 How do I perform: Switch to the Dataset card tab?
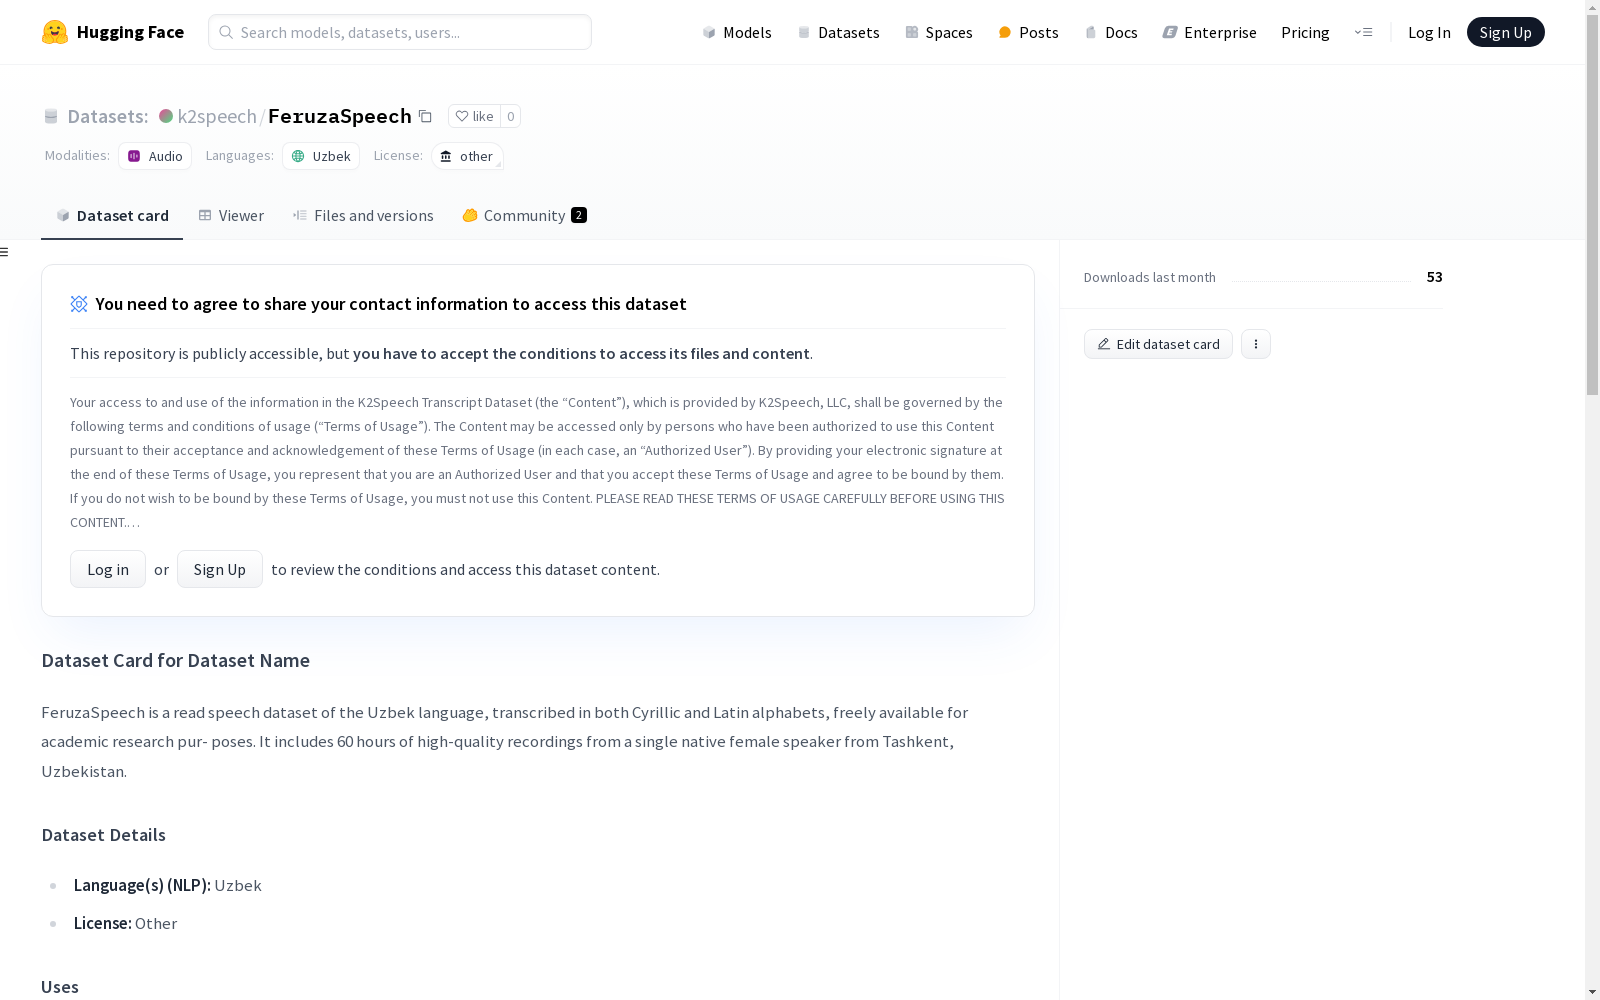112,216
